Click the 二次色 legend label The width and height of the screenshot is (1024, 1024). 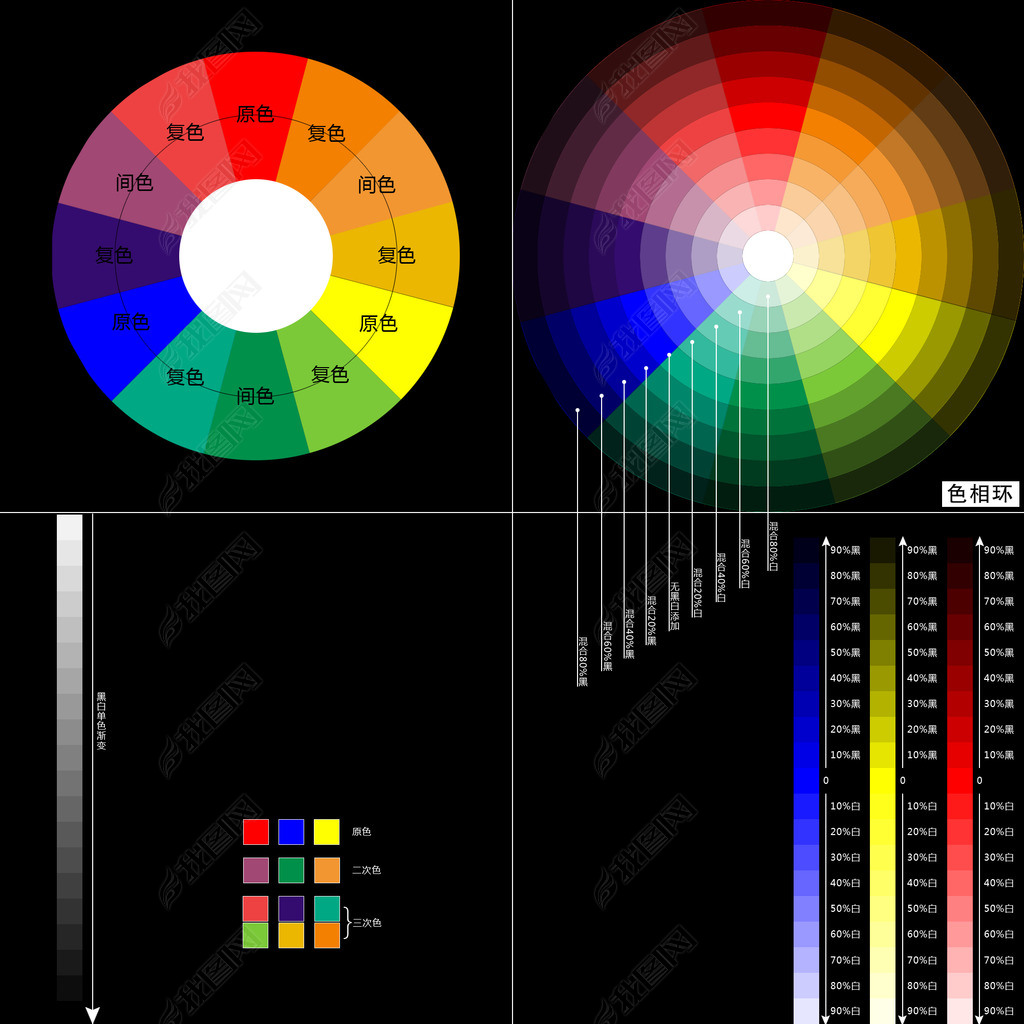point(367,870)
